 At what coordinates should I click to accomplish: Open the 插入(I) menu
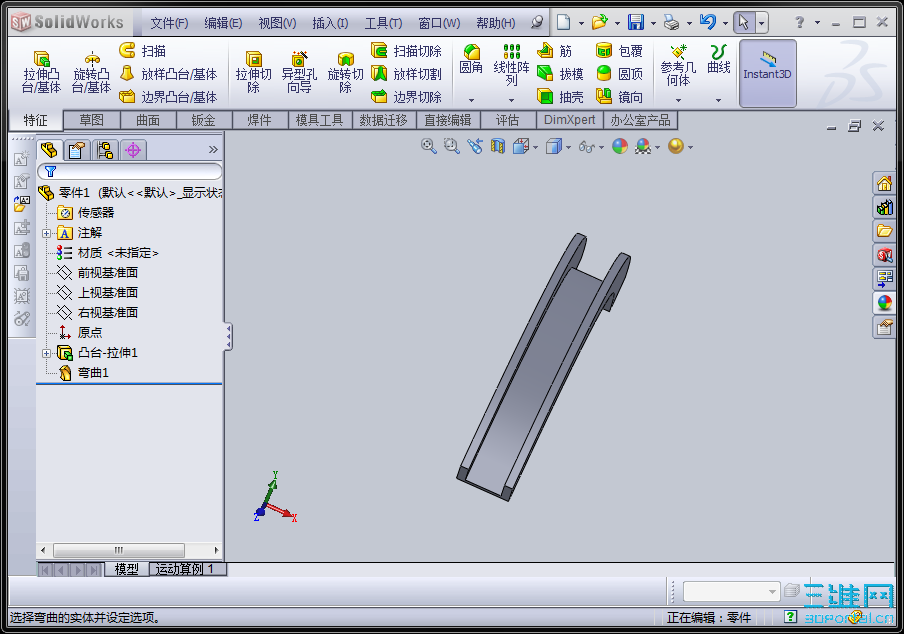pyautogui.click(x=330, y=23)
